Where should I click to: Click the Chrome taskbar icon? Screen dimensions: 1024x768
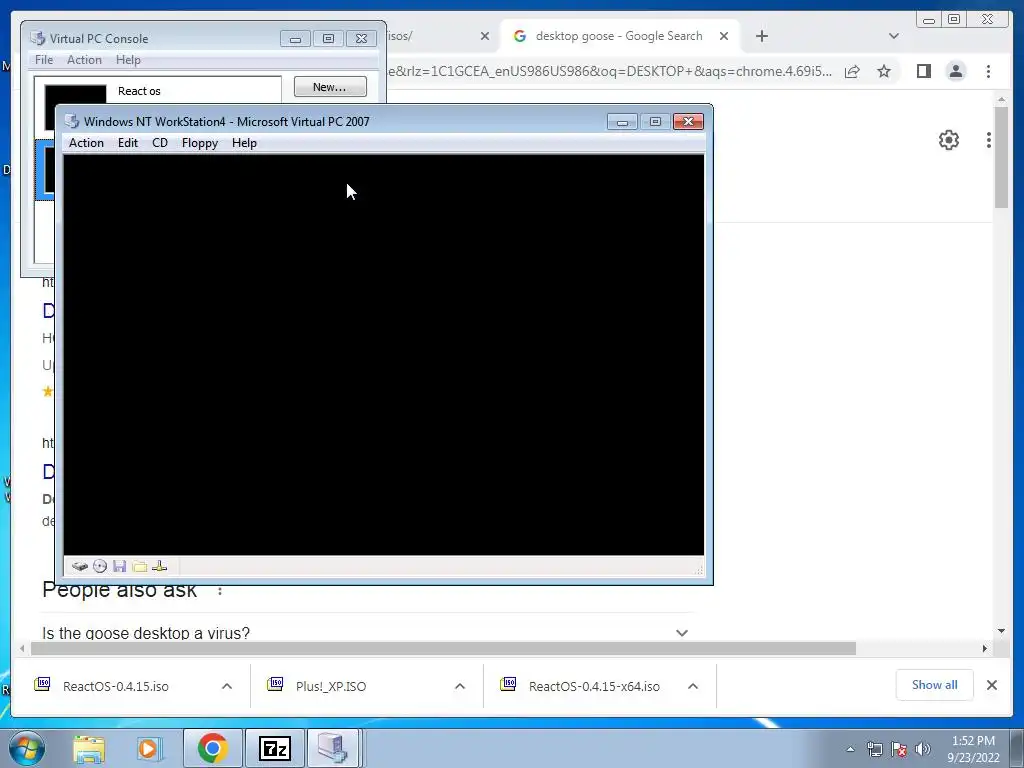pyautogui.click(x=212, y=748)
